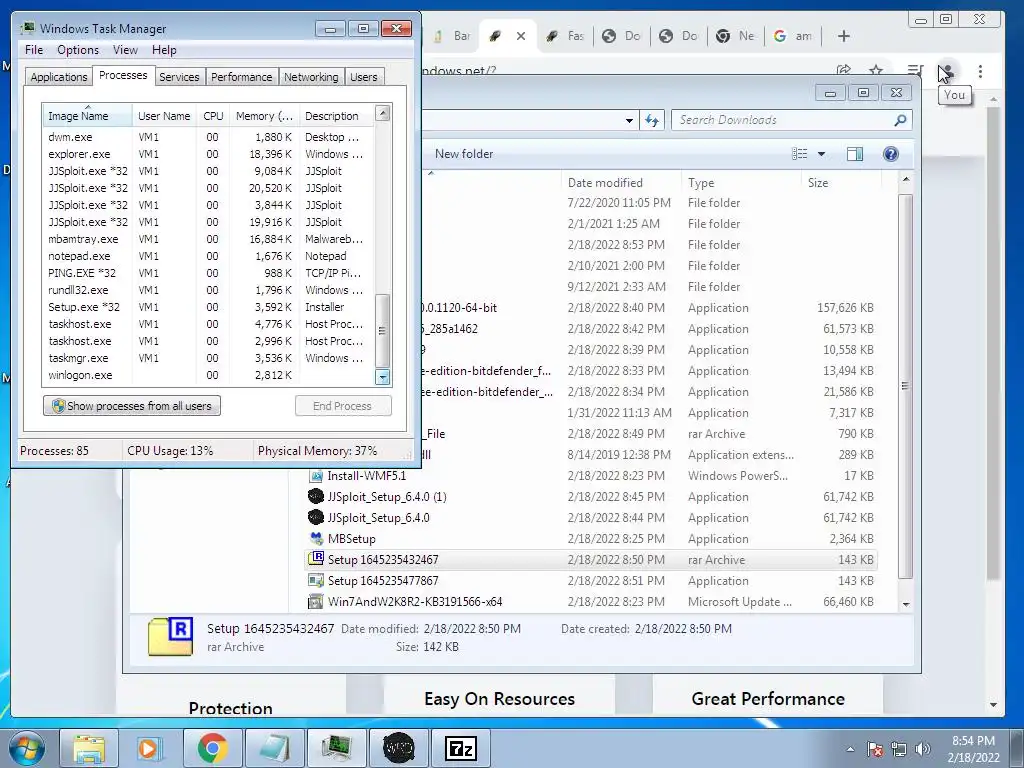Close the active Chrome tab
Image resolution: width=1024 pixels, height=768 pixels.
tap(520, 36)
